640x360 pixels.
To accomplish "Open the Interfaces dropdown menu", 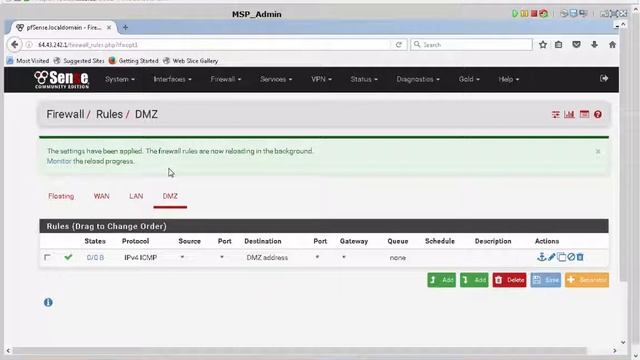I will 172,79.
